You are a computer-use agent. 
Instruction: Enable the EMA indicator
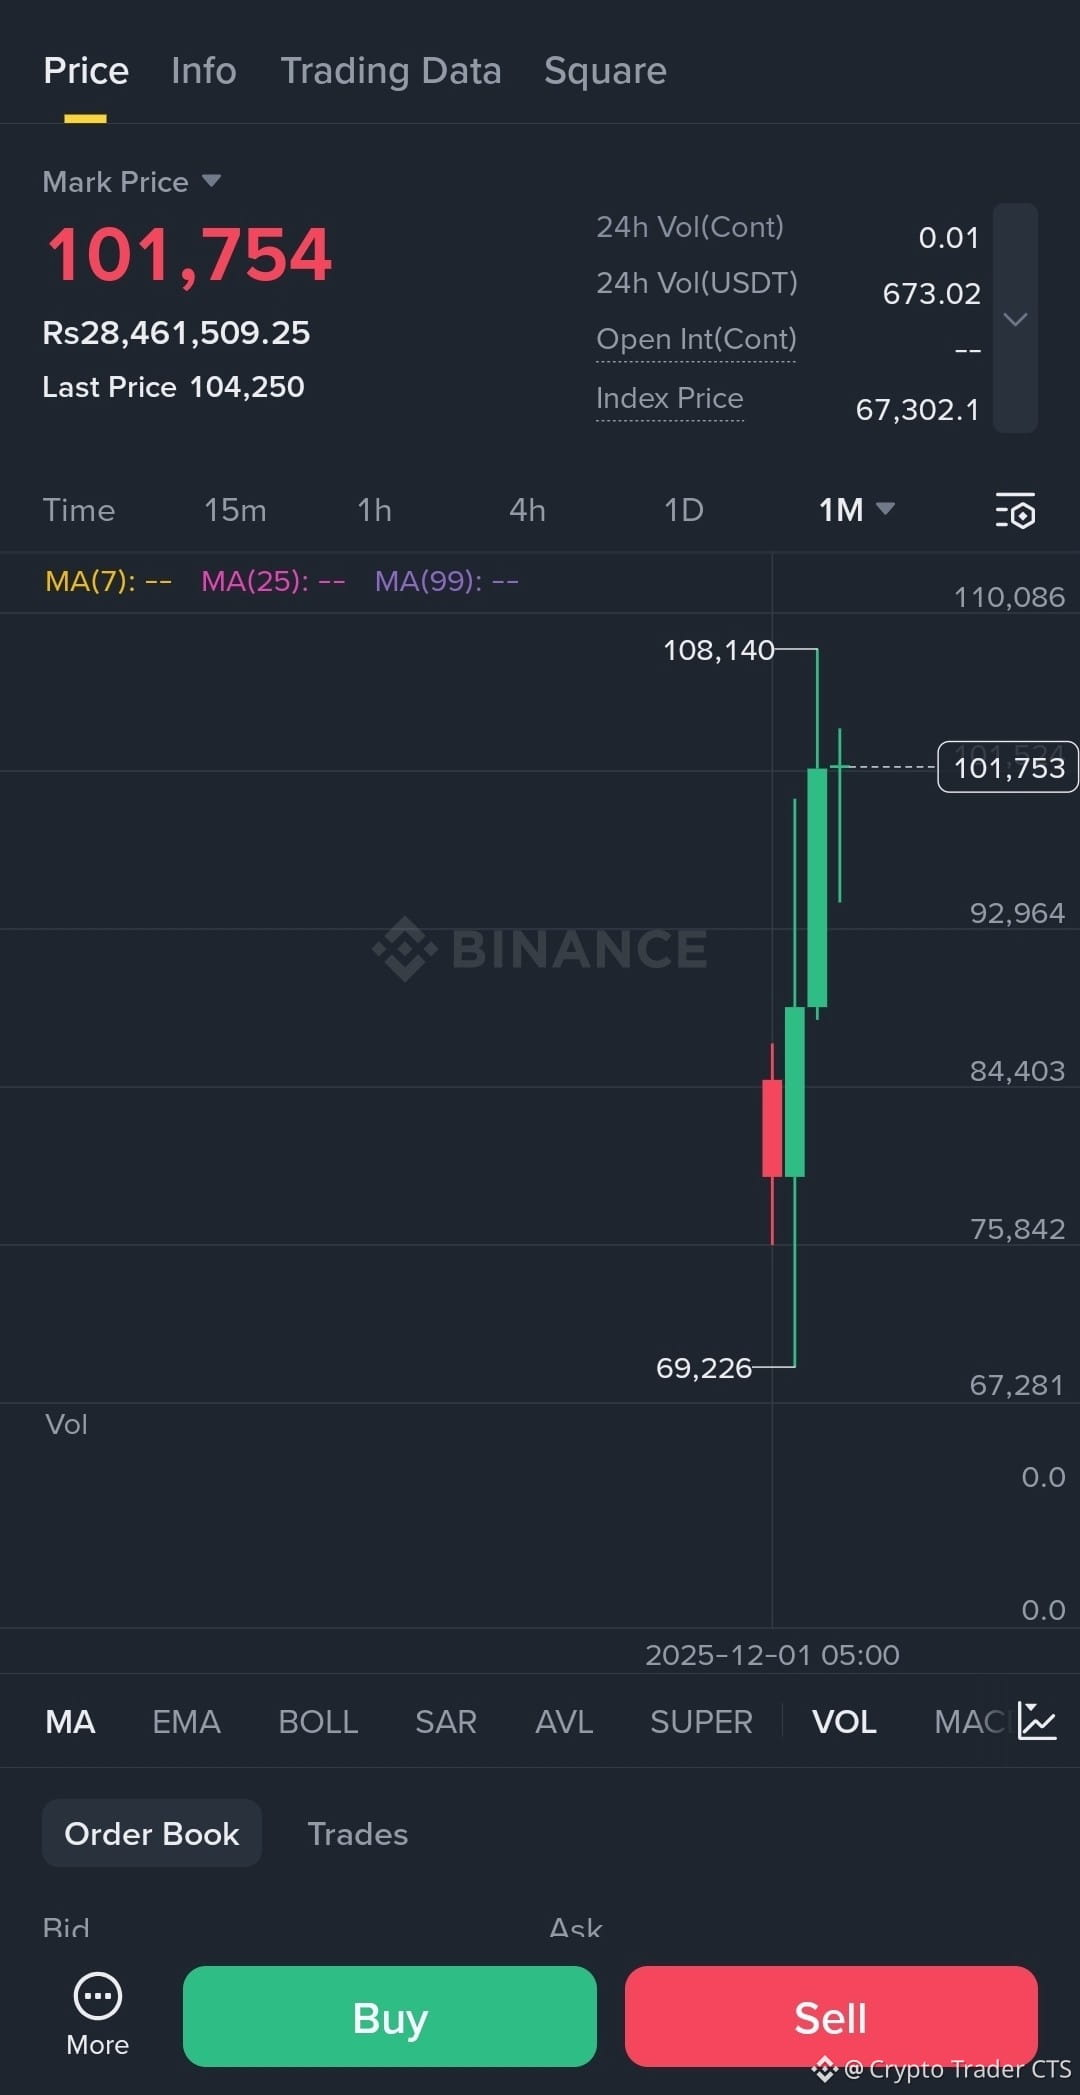(x=186, y=1721)
